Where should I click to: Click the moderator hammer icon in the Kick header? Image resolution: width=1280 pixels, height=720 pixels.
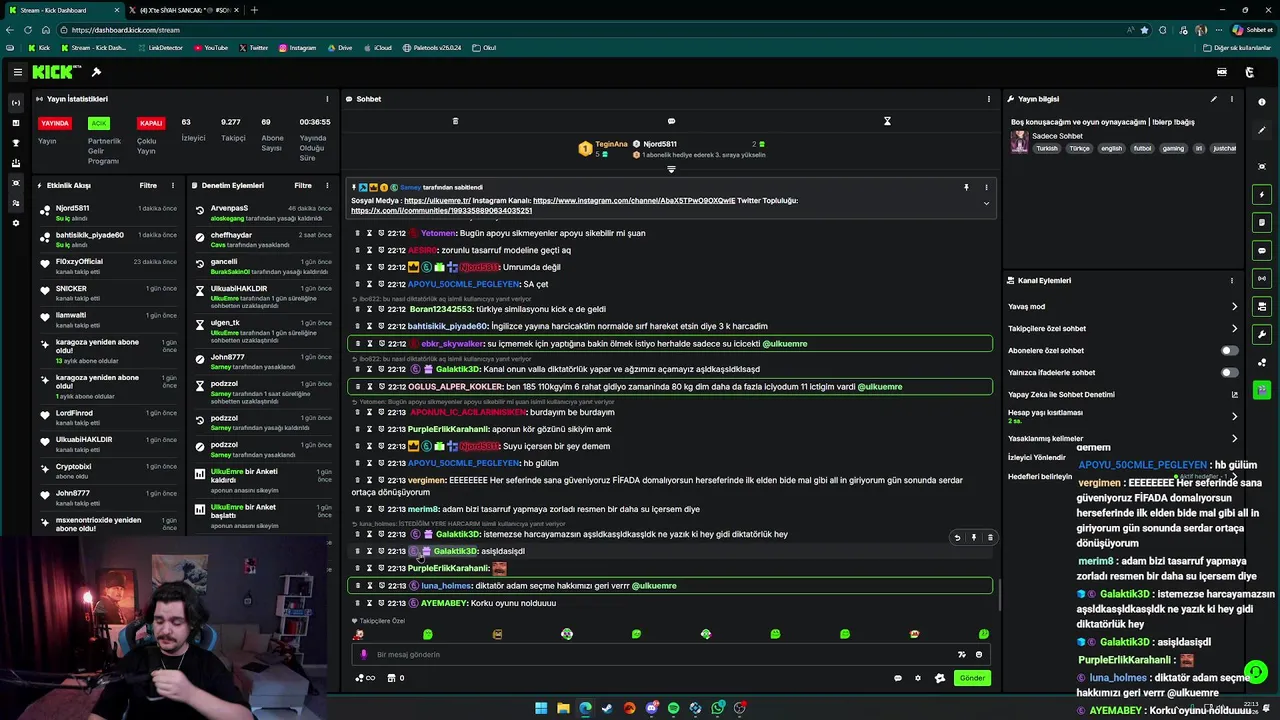pyautogui.click(x=96, y=72)
